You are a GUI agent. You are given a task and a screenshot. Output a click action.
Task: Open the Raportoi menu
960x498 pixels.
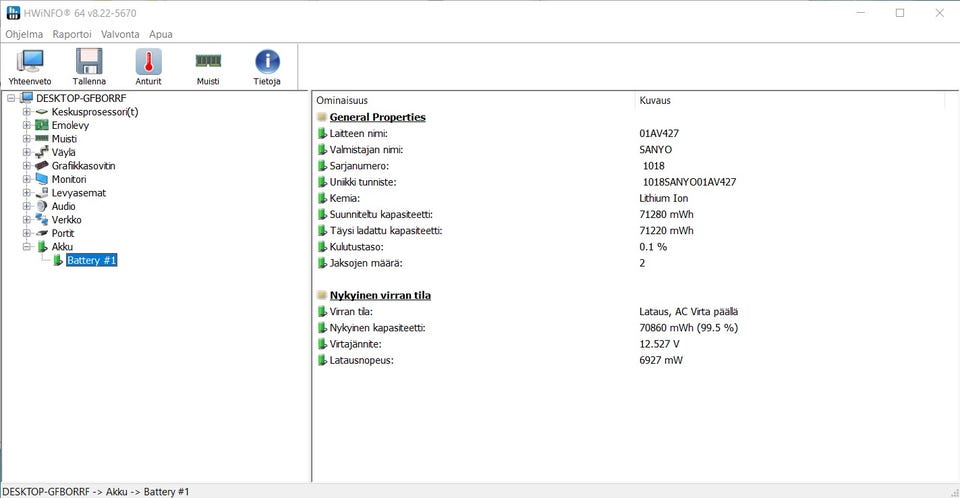pyautogui.click(x=72, y=34)
